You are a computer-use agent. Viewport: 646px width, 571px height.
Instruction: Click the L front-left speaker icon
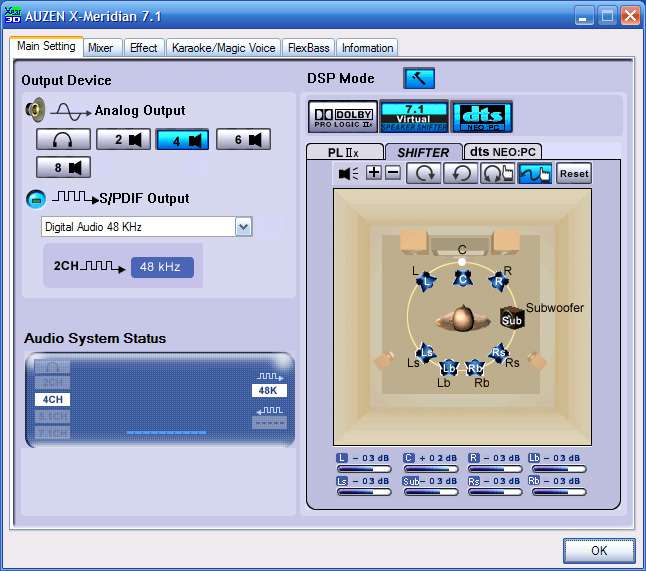click(426, 282)
